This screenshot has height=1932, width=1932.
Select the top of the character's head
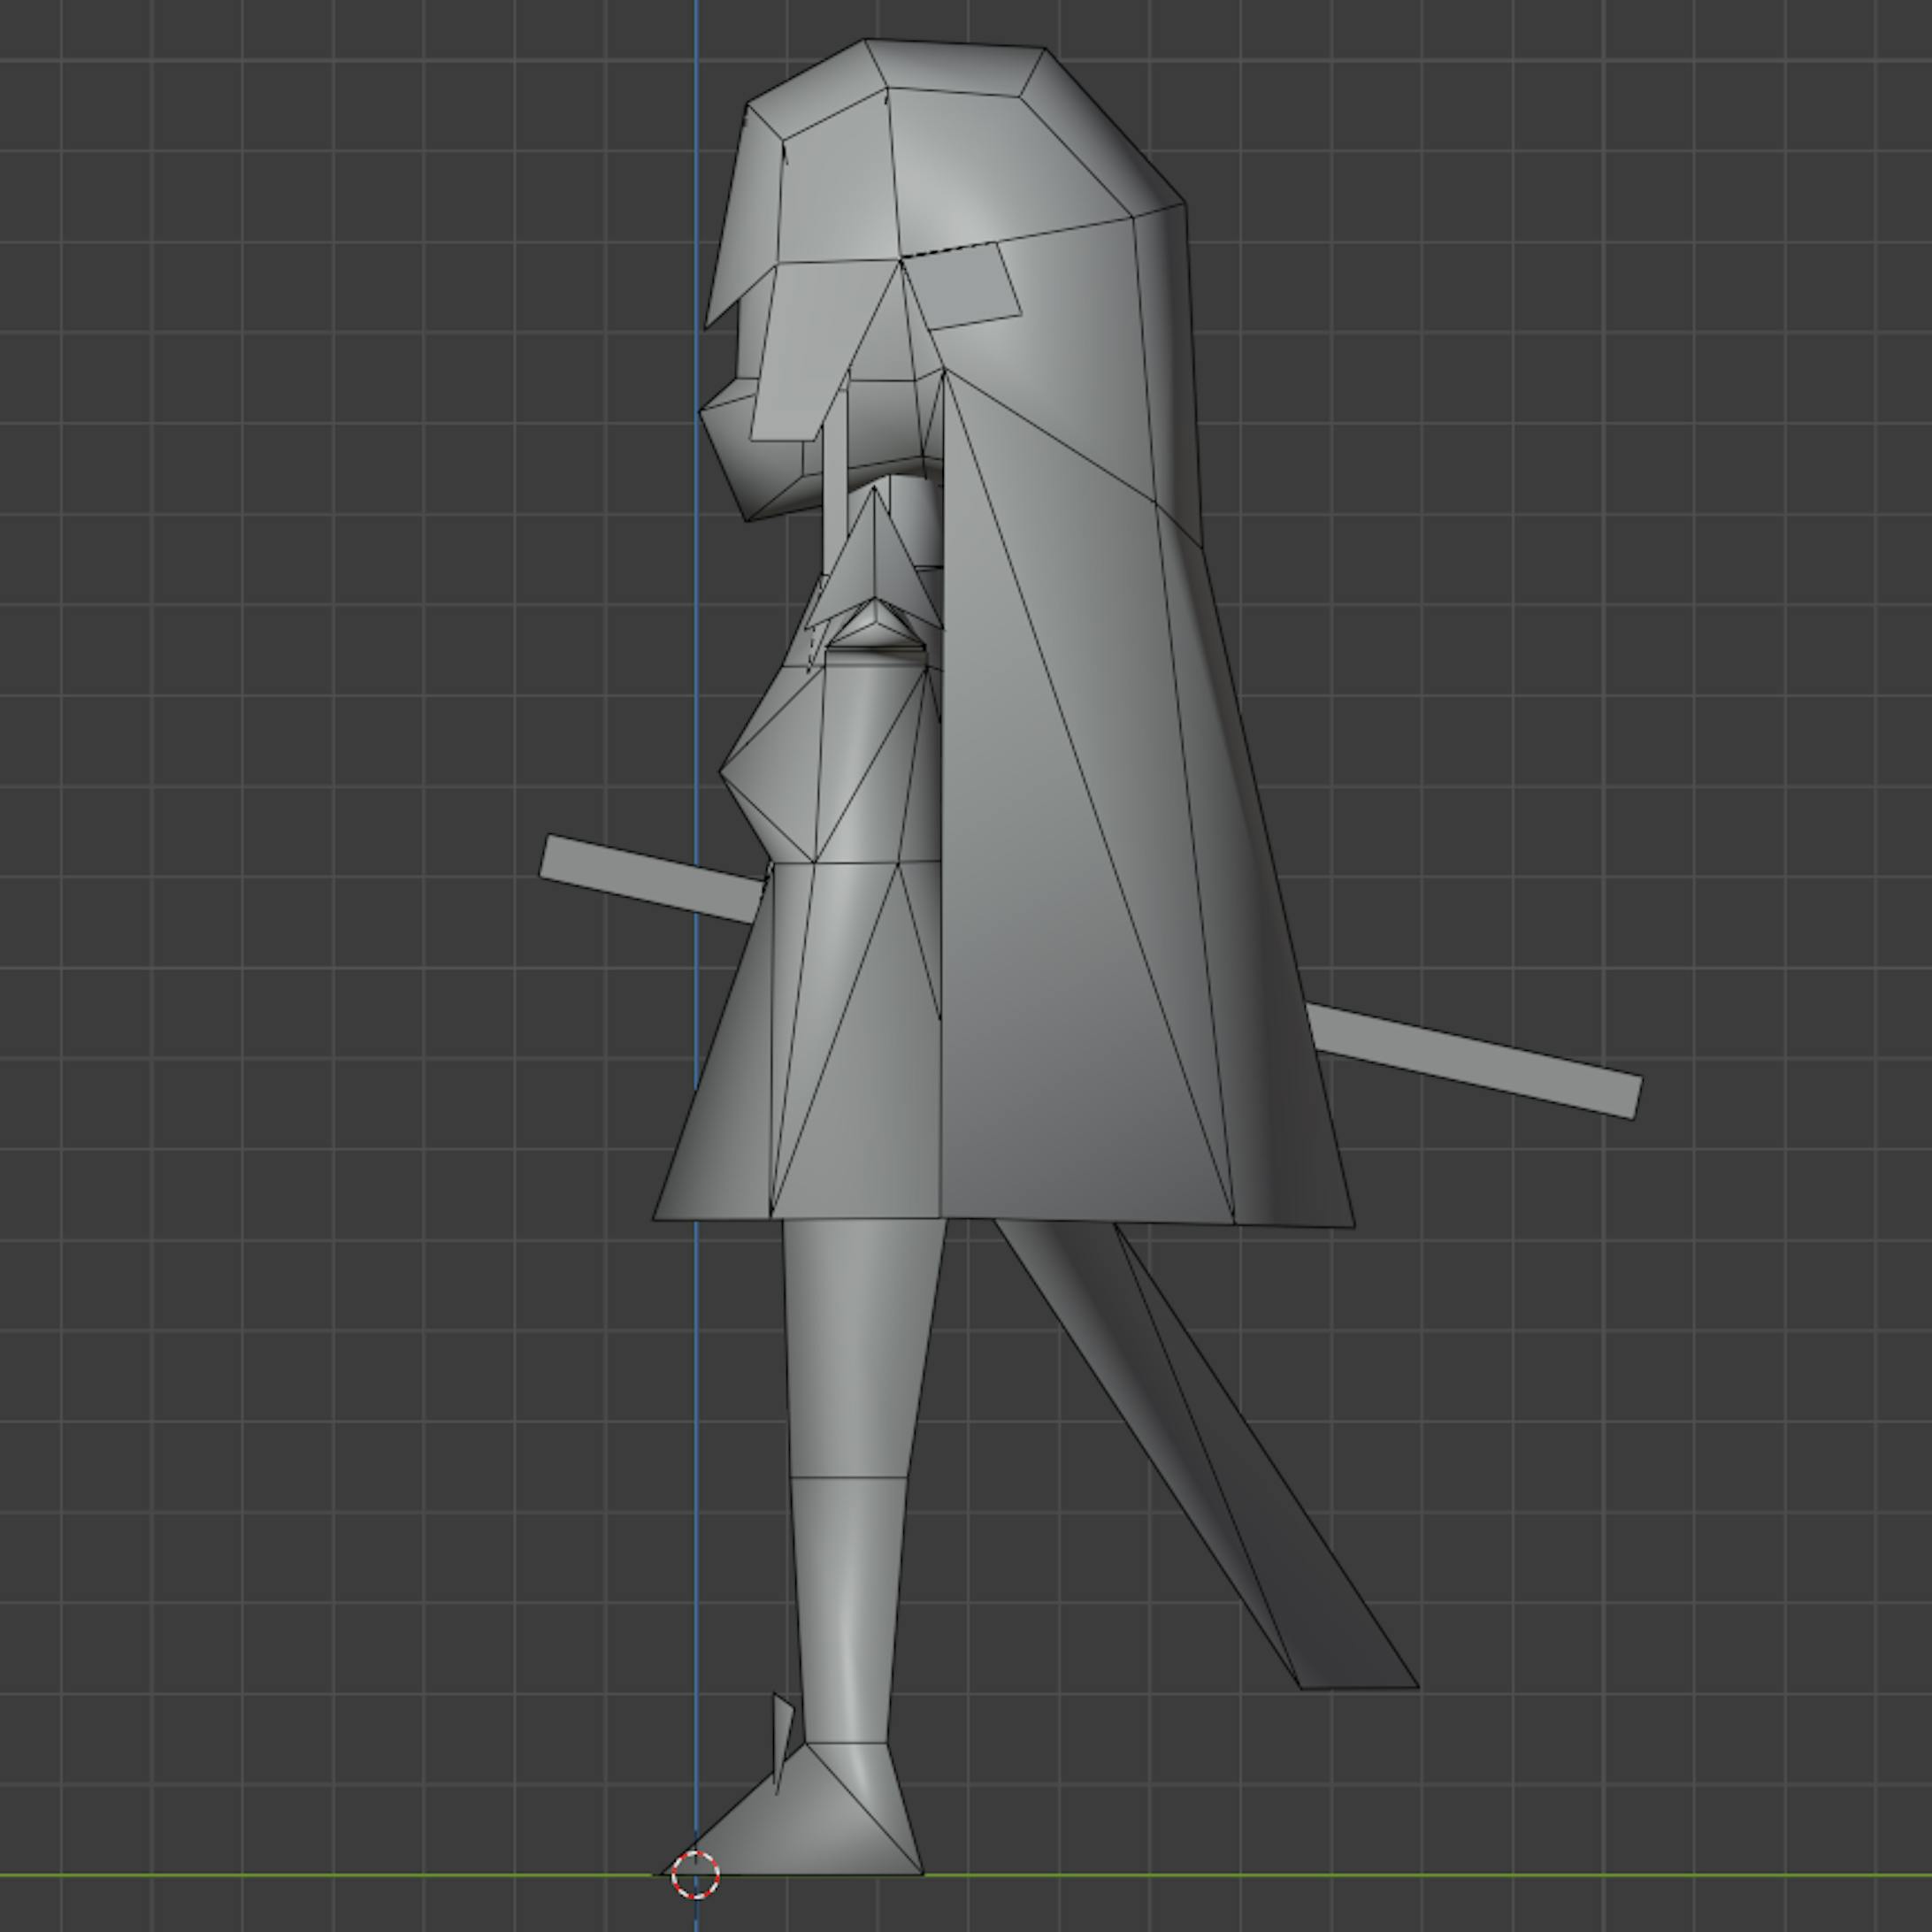point(955,65)
